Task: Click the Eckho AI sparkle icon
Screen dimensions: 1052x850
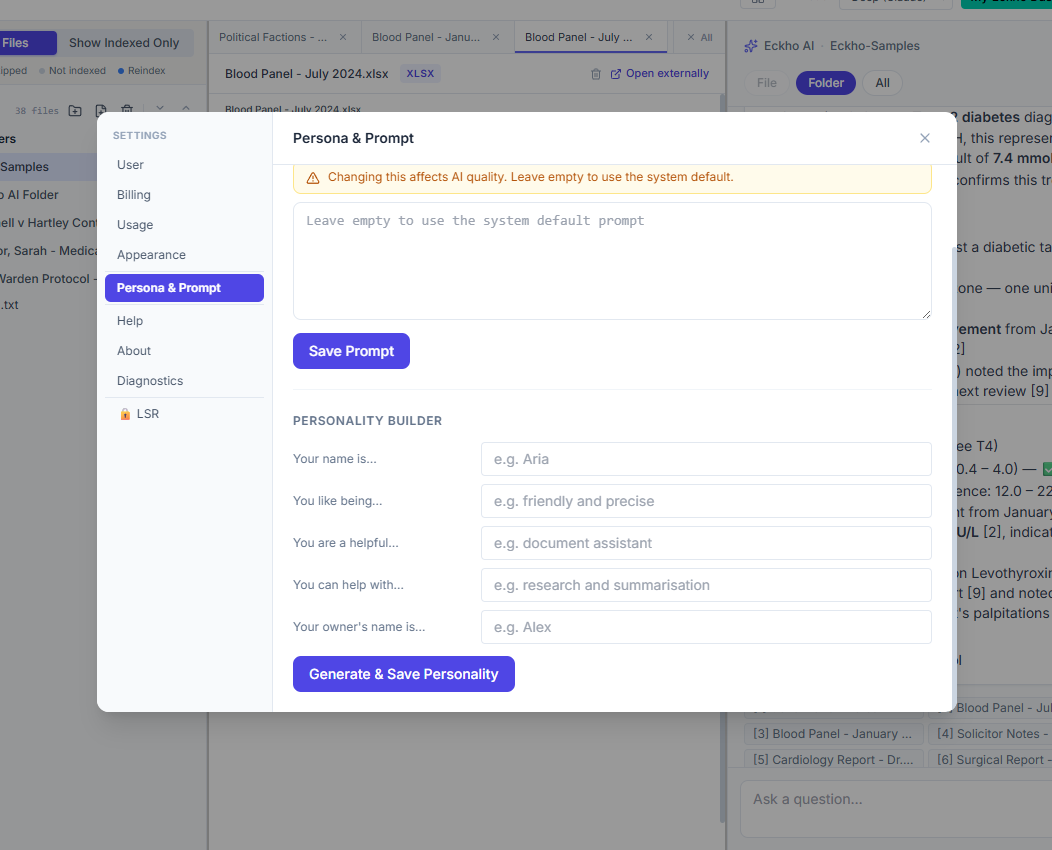Action: pos(751,46)
